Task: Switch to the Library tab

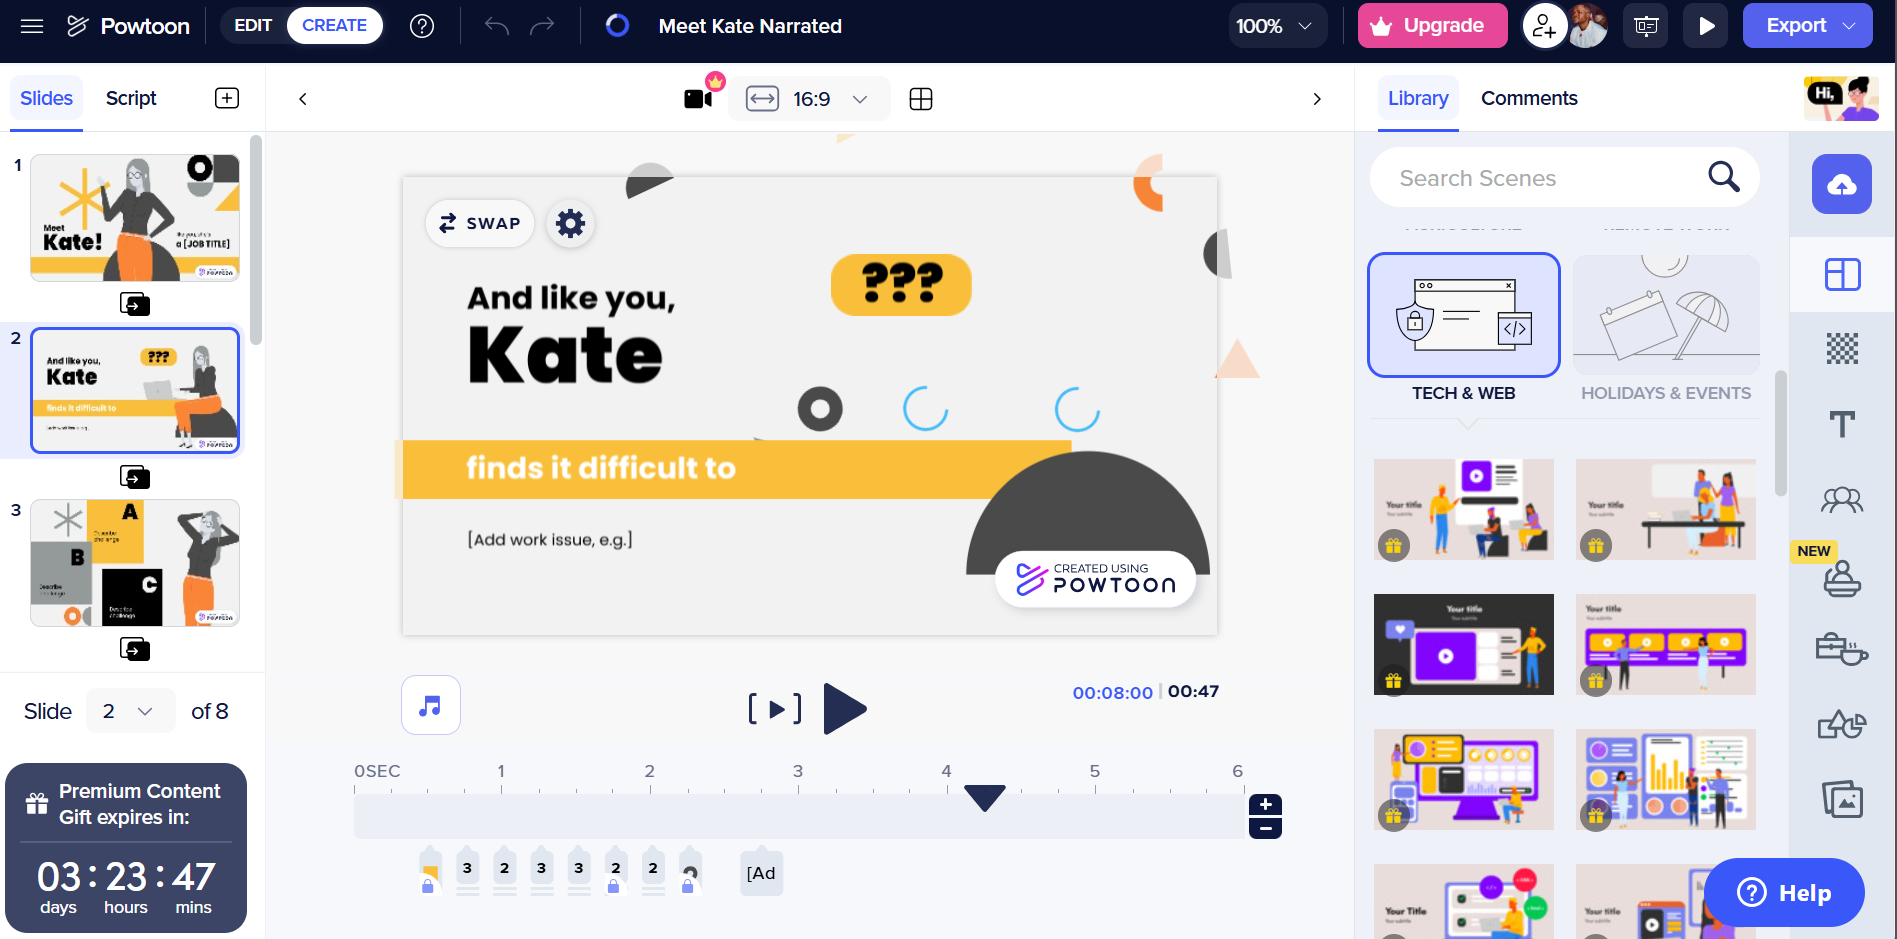Action: pos(1418,98)
